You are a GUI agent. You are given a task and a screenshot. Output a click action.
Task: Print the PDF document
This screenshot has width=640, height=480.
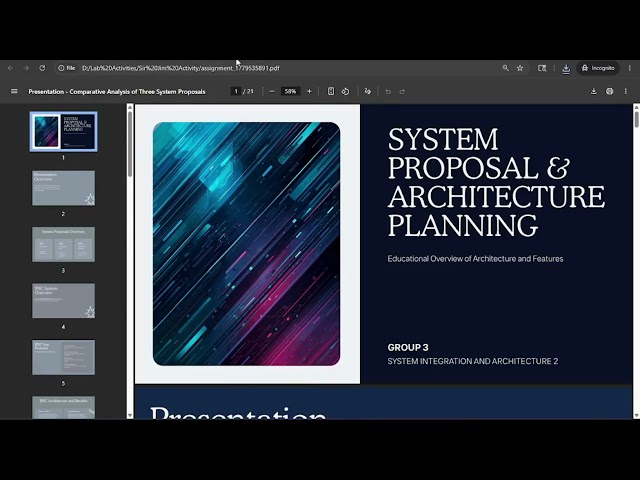[609, 91]
